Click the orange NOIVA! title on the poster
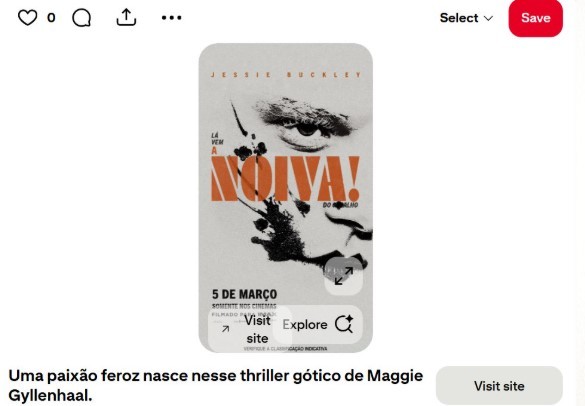Viewport: 585px width, 406px height. pyautogui.click(x=285, y=178)
